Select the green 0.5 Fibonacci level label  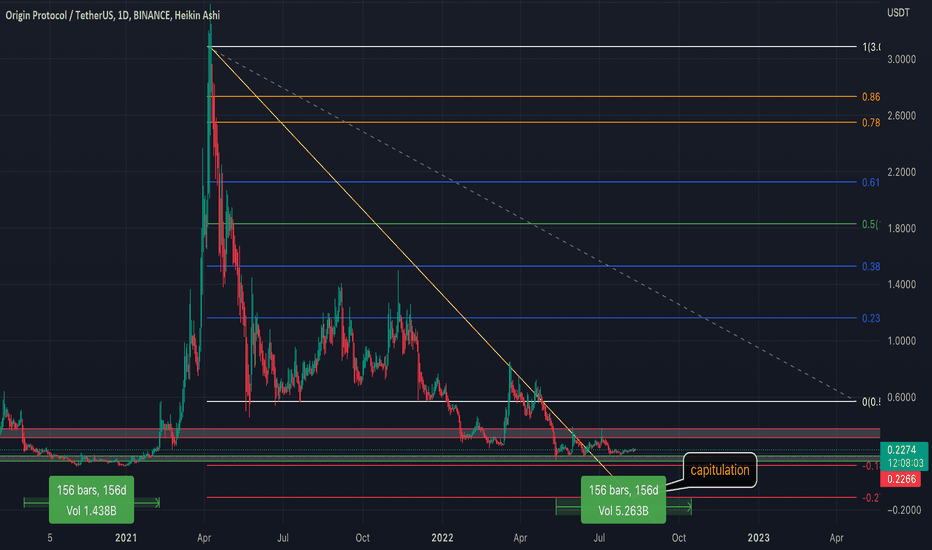pyautogui.click(x=871, y=224)
